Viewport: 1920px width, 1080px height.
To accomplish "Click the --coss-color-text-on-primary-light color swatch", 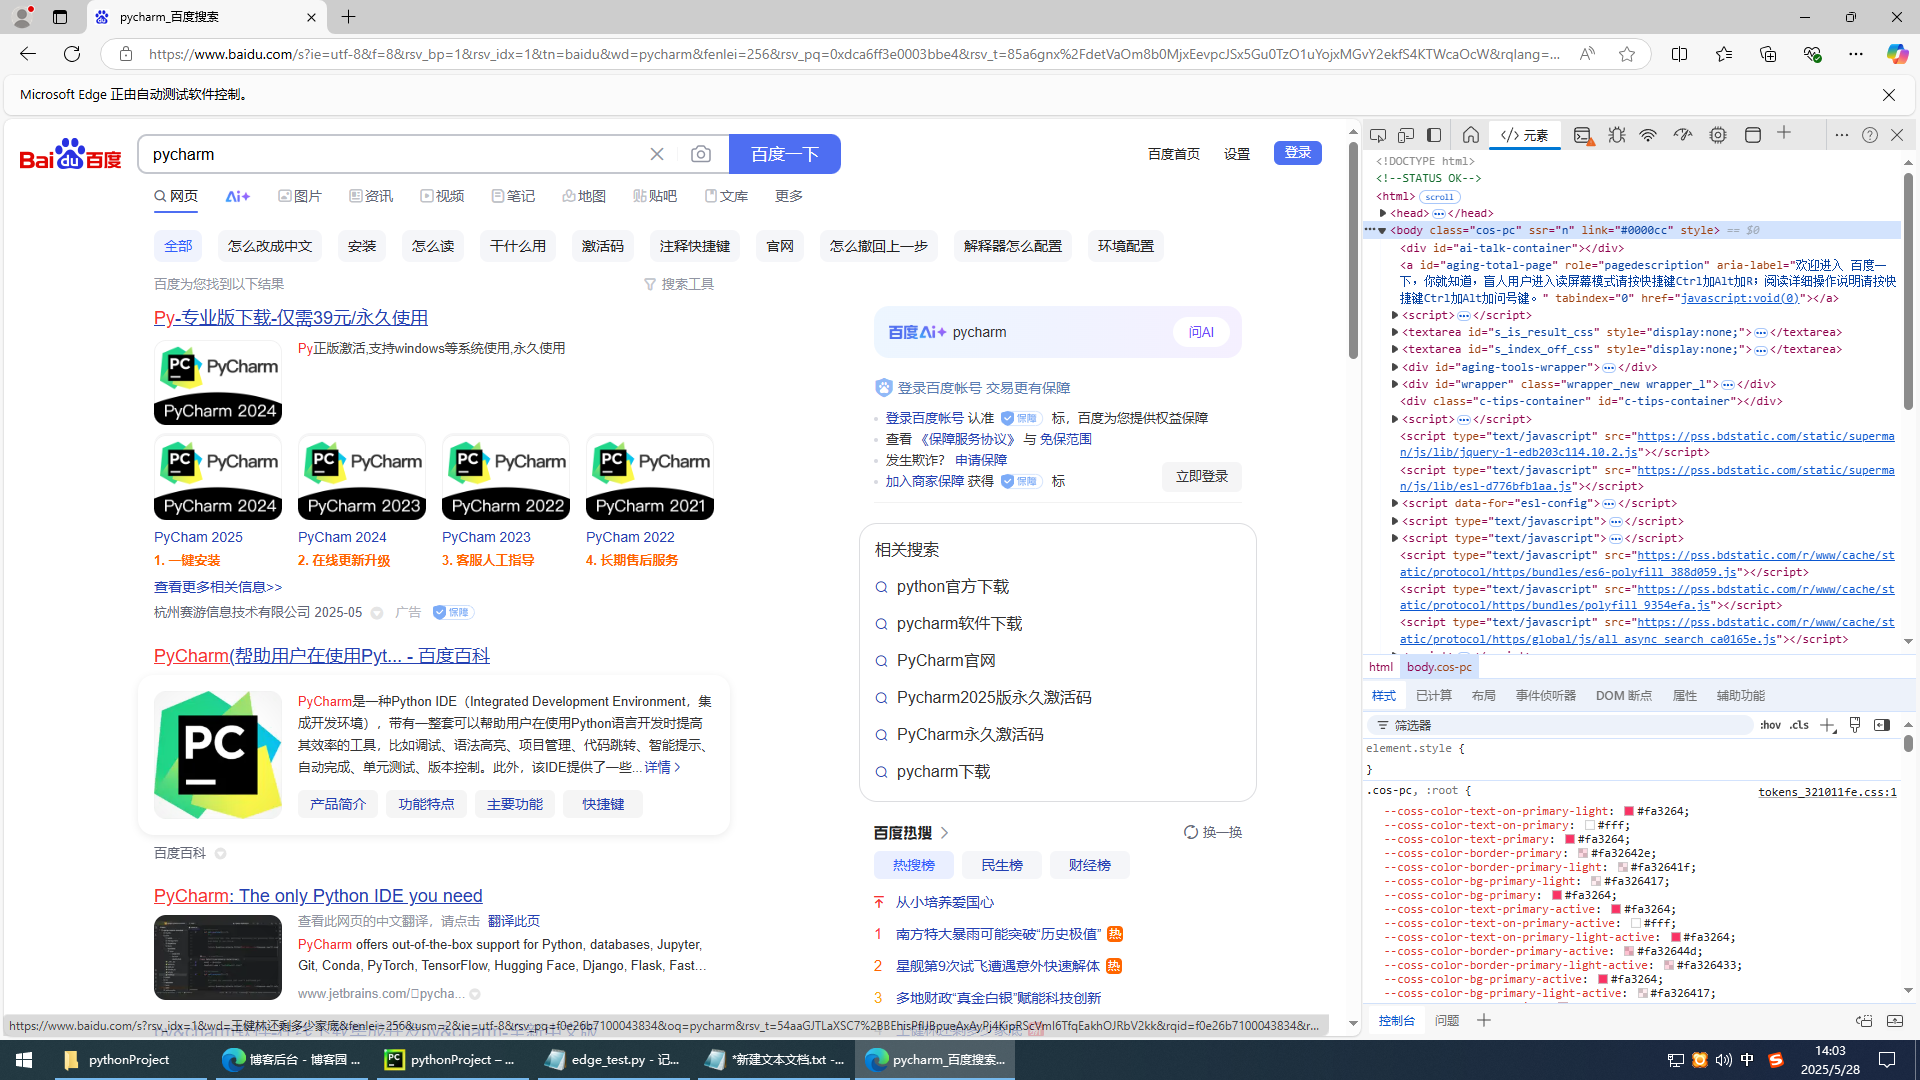I will (1629, 811).
